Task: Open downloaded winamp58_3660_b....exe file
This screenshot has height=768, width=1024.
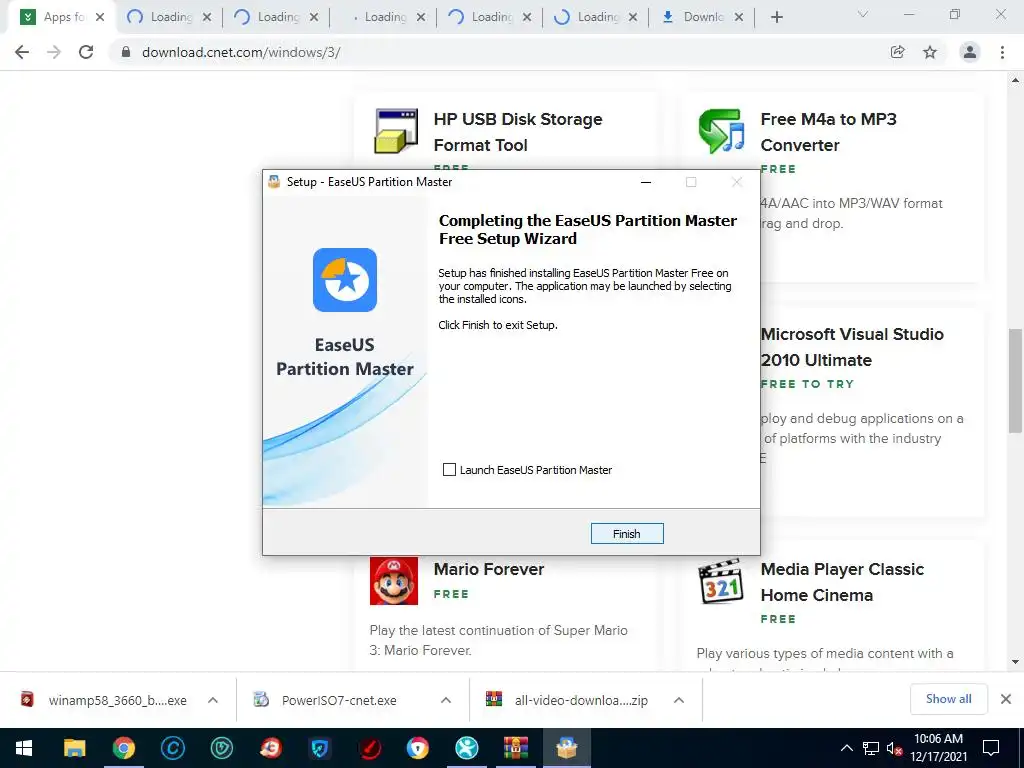Action: (104, 700)
